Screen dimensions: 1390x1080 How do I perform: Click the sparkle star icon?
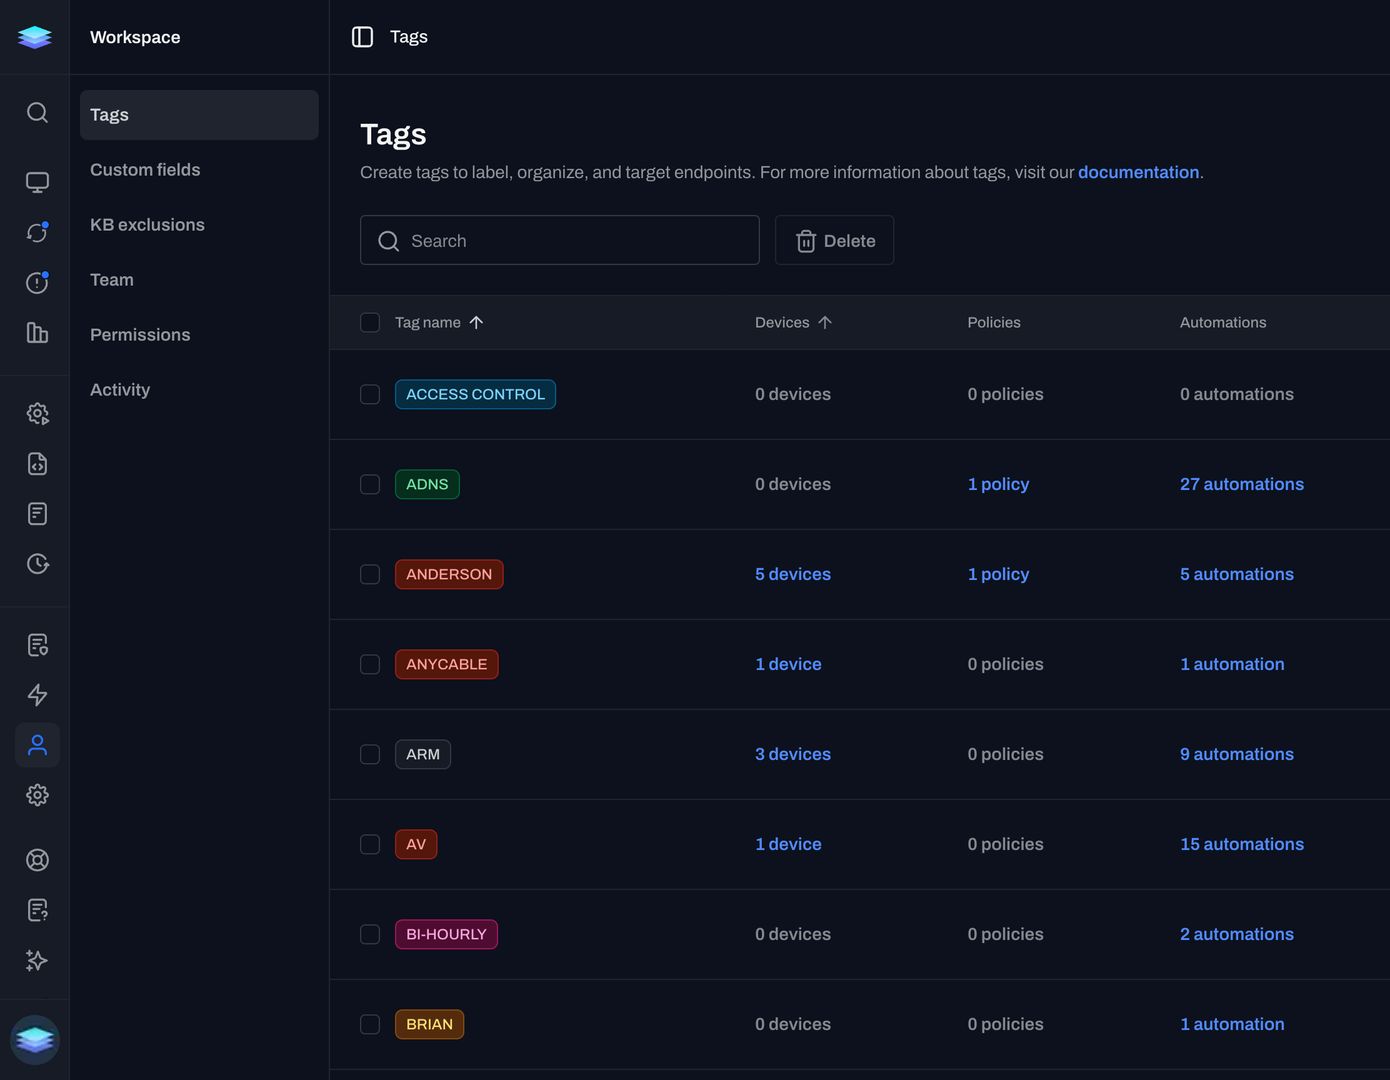(37, 960)
